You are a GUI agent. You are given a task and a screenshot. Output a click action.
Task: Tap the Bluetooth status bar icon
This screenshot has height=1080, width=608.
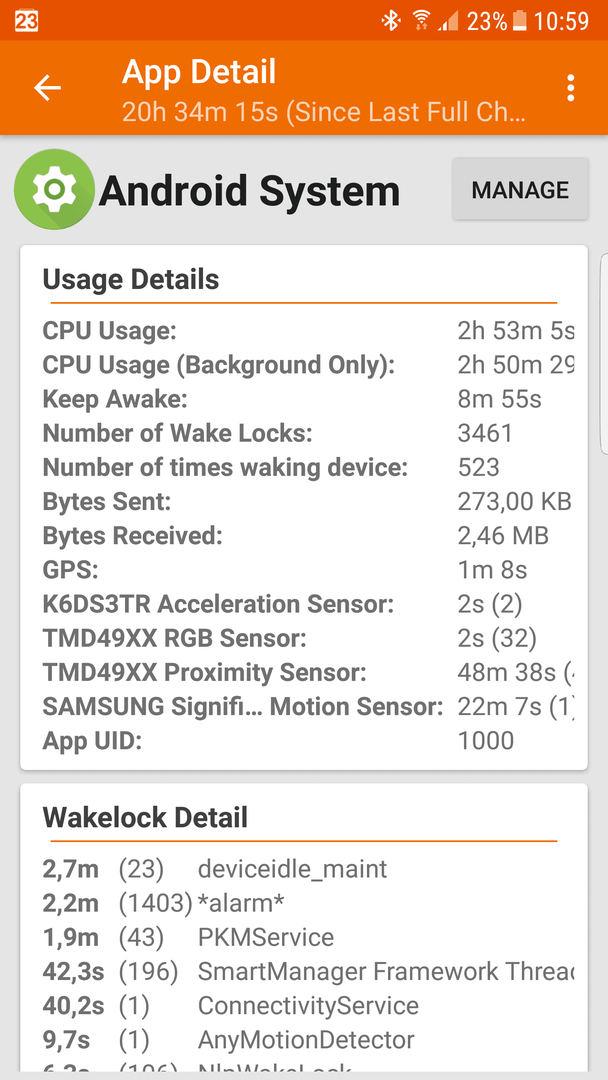391,21
